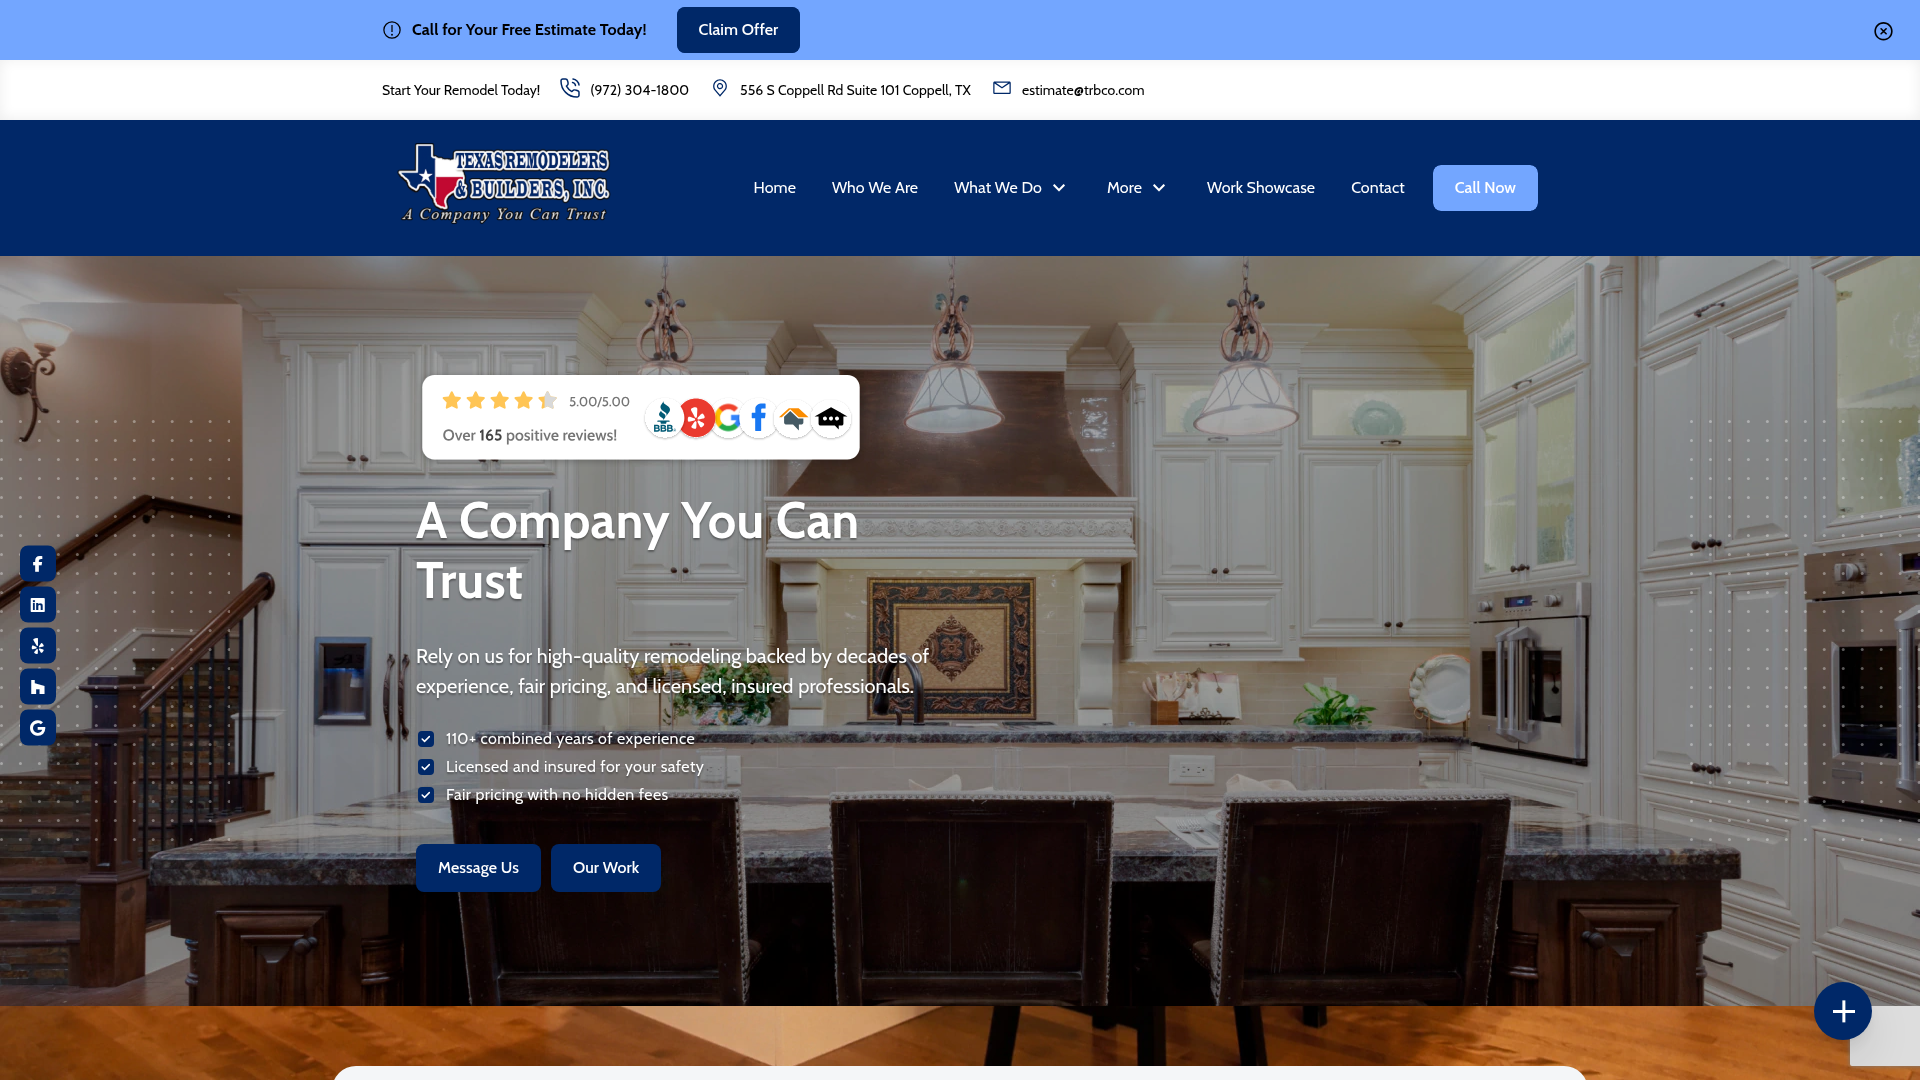Open the Google sidebar icon
This screenshot has height=1080, width=1920.
(x=38, y=728)
